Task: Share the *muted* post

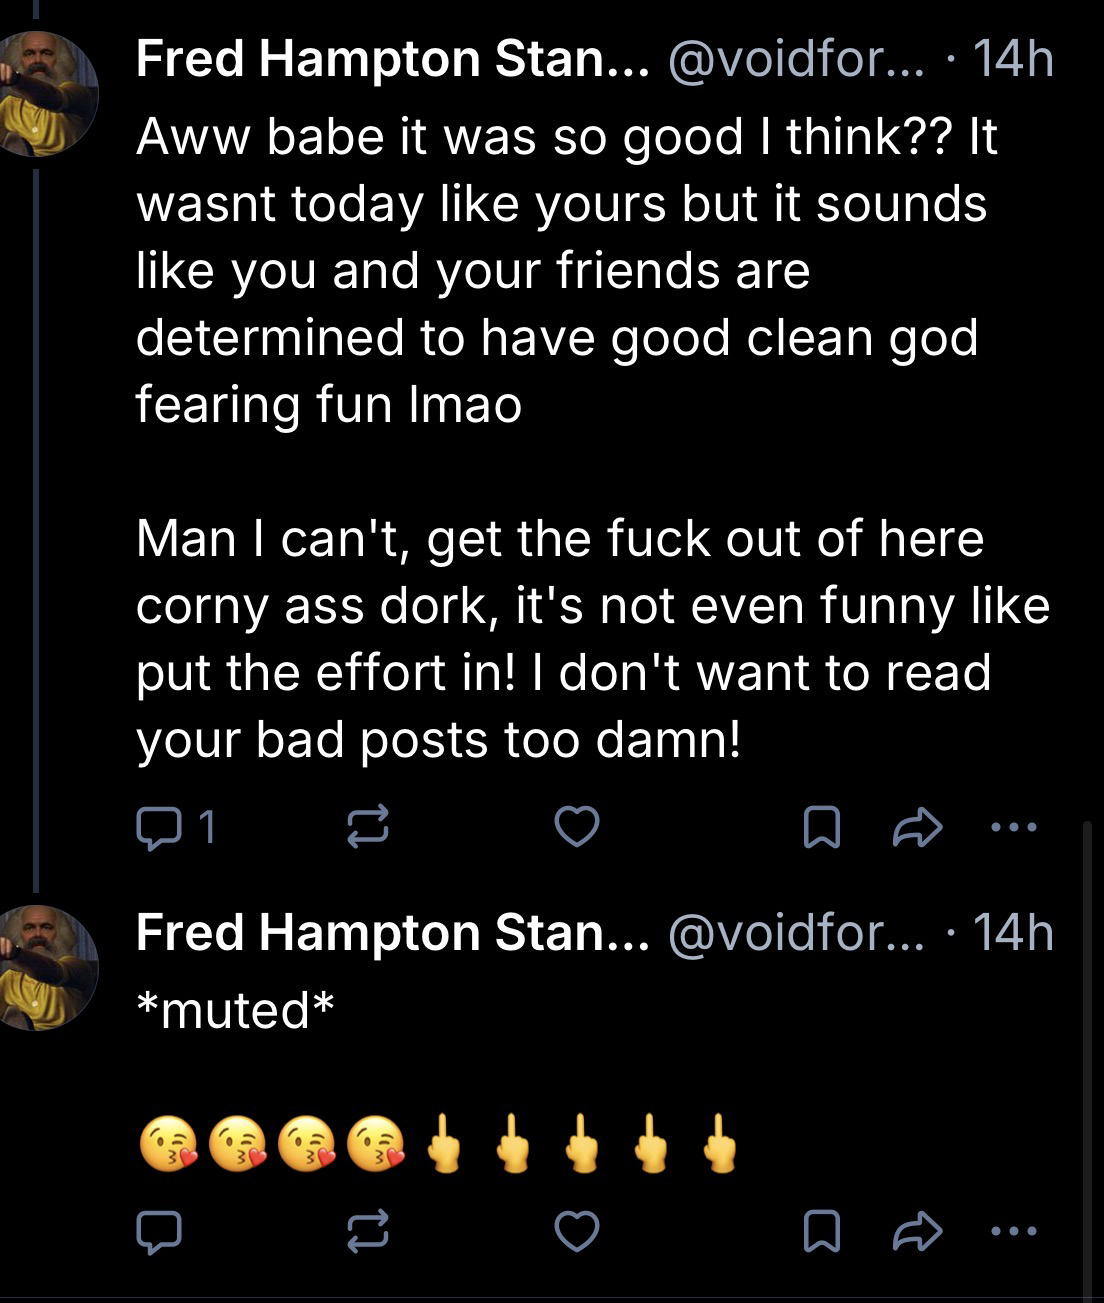Action: (x=917, y=1232)
